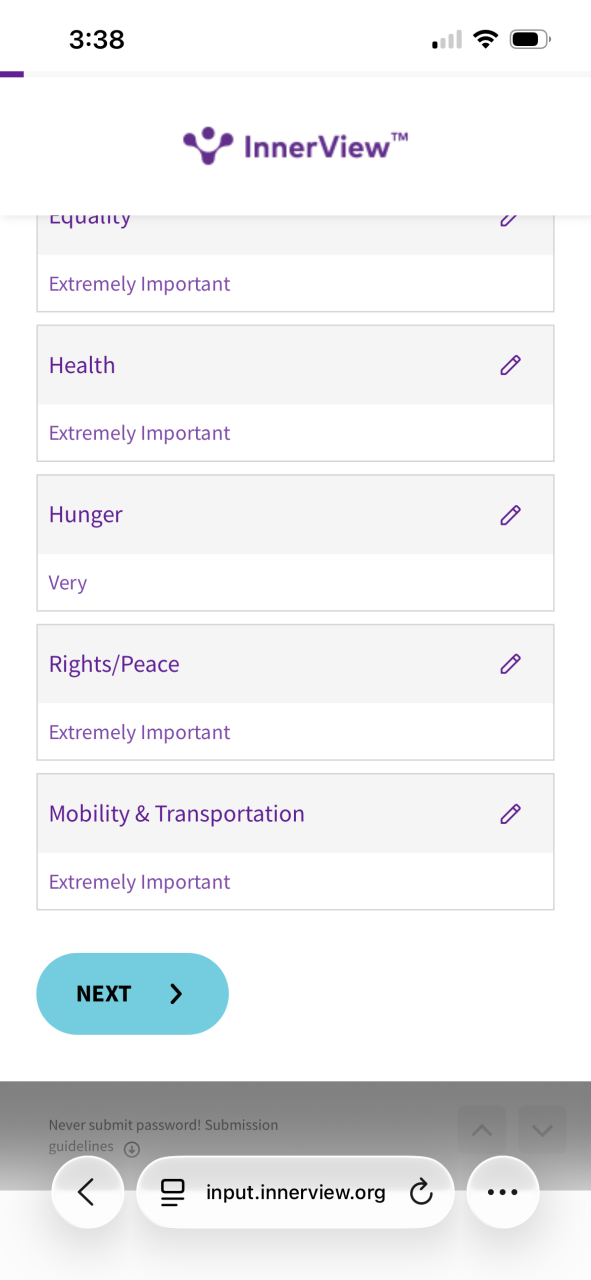Edit the Equality entry with pencil icon

509,220
